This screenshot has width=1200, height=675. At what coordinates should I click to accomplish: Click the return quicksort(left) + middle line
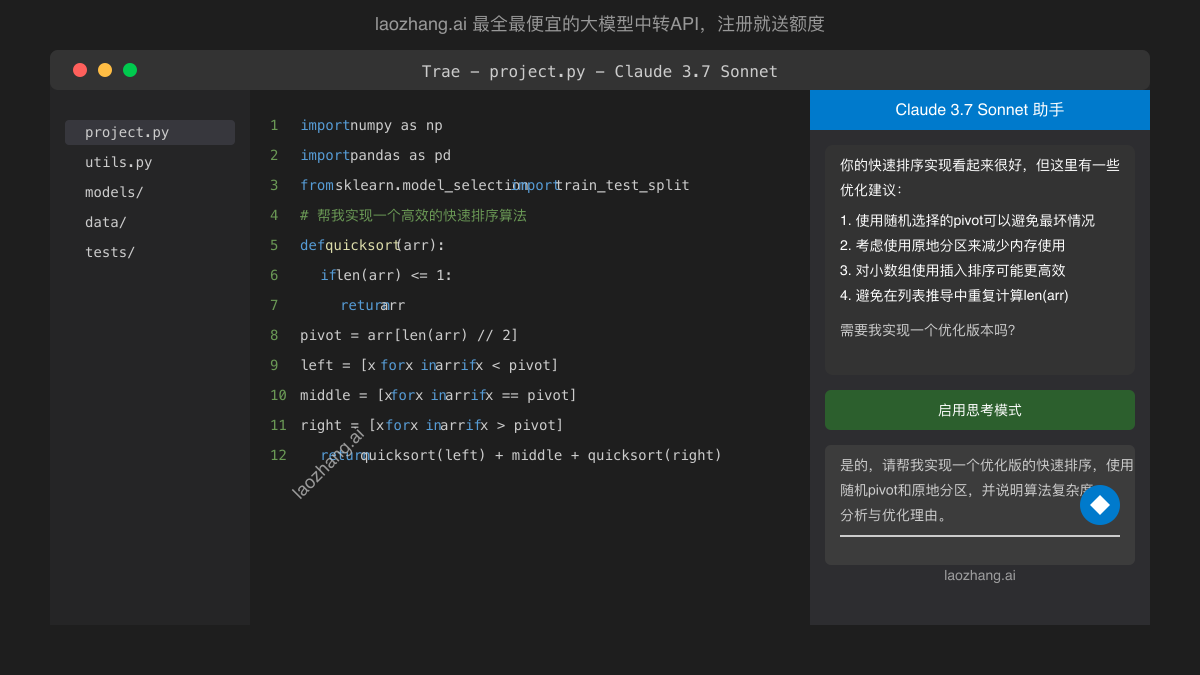coord(521,455)
